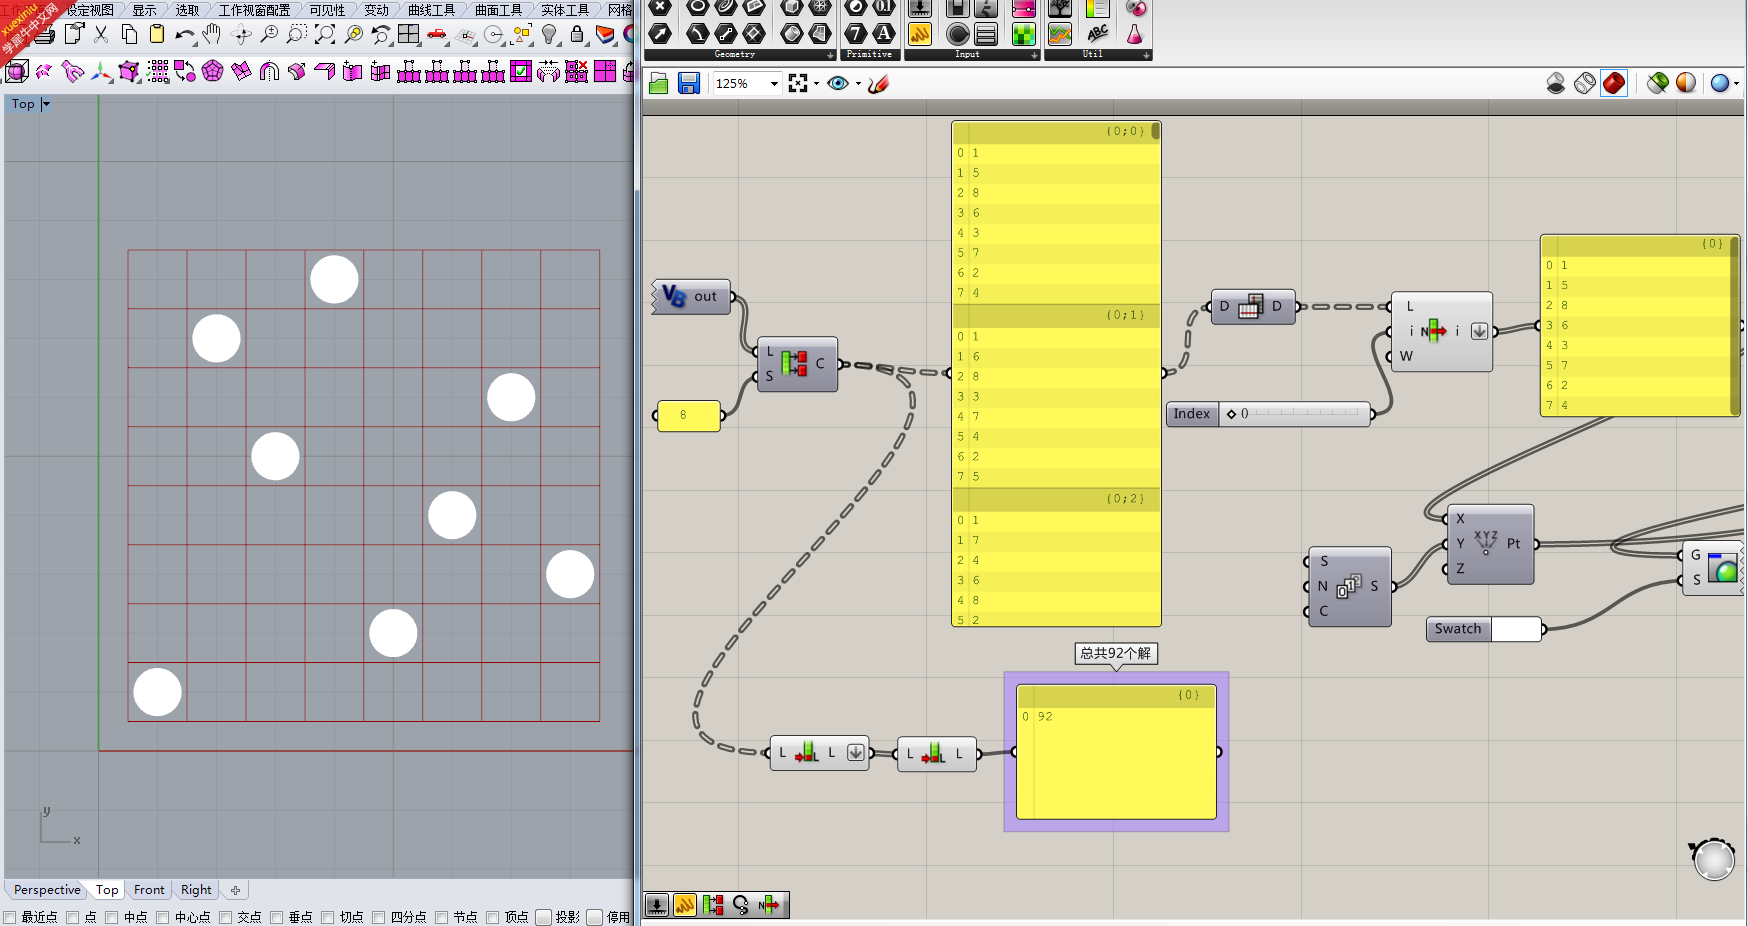Click the Undo arrow icon

click(x=184, y=34)
